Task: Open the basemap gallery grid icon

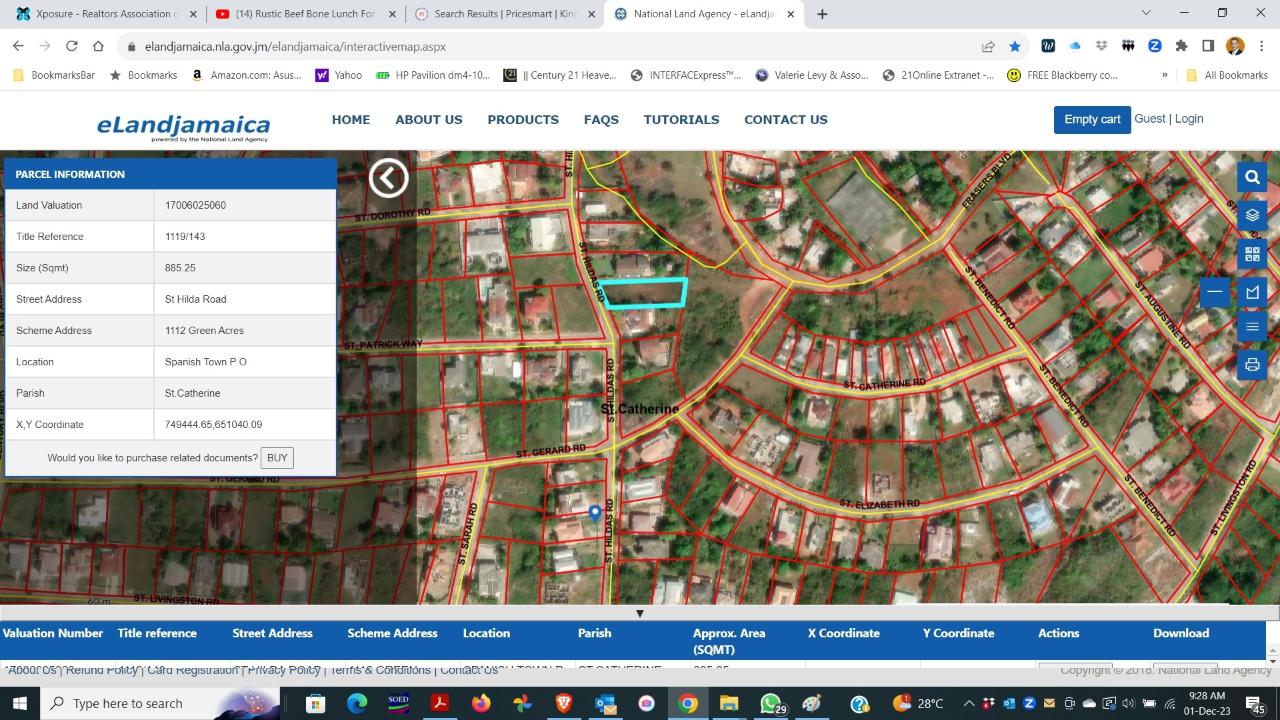Action: (x=1252, y=254)
